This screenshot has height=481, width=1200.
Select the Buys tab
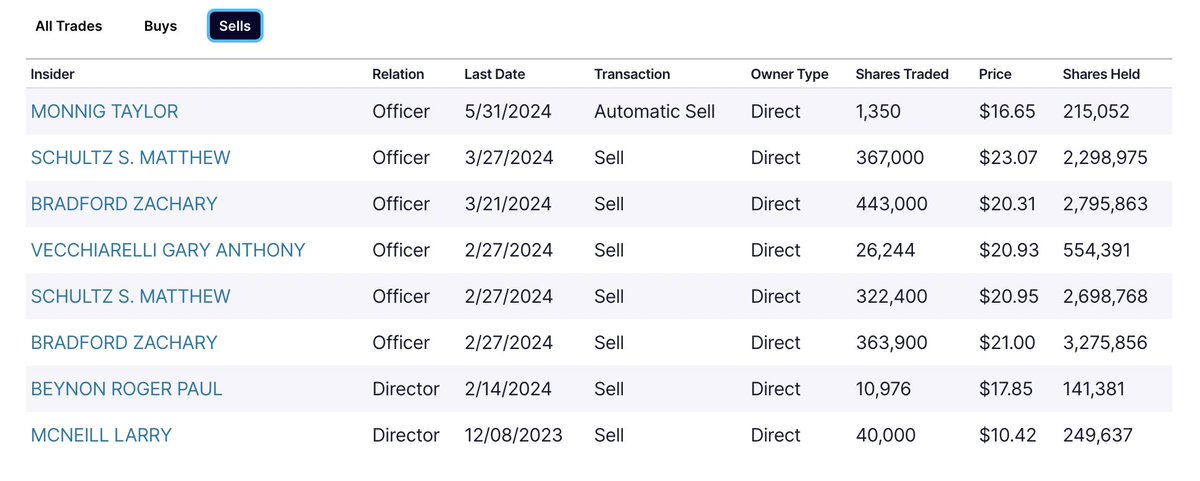[x=160, y=26]
